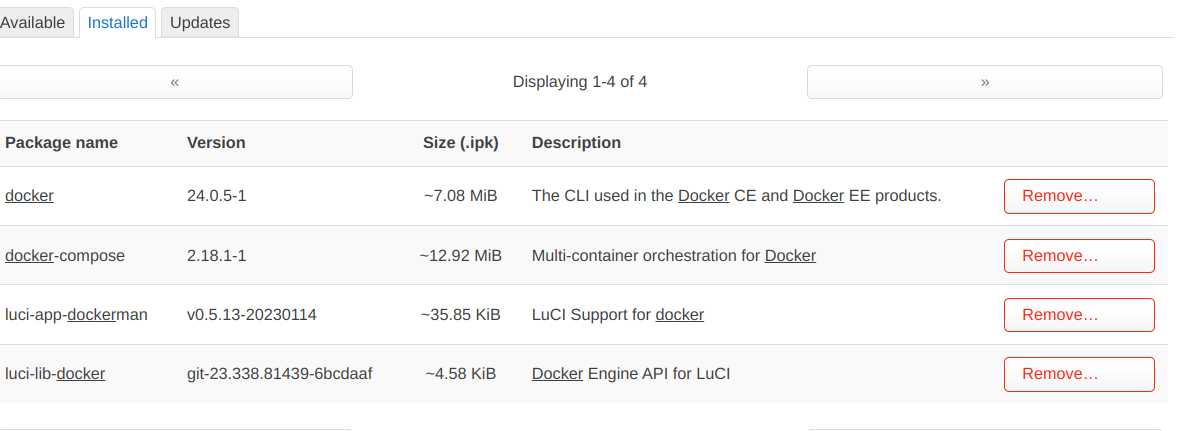
Task: Click the luci-app-dockerman package name
Action: 76,315
